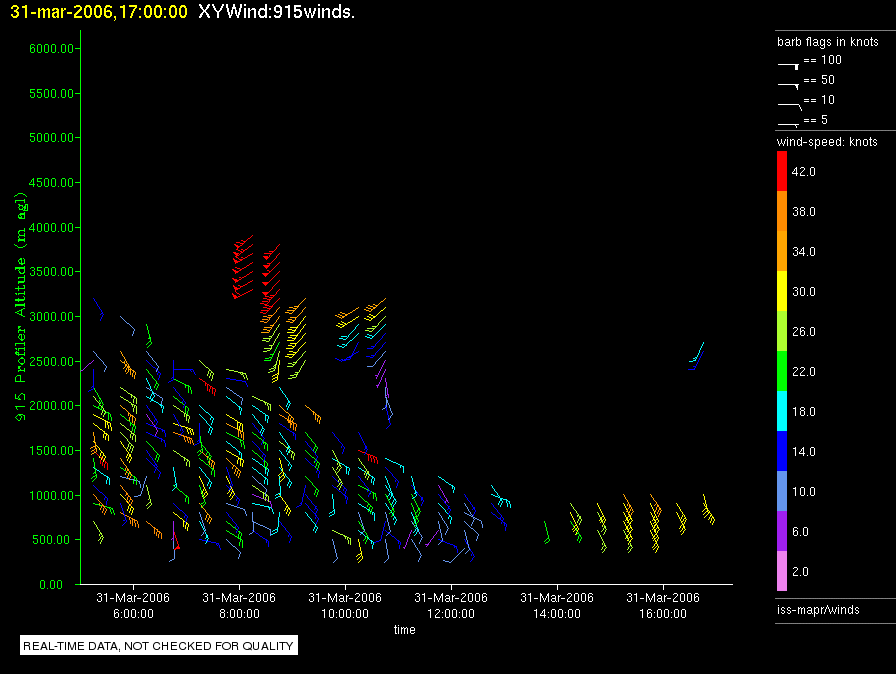The image size is (896, 674).
Task: Select the purple 6.0 knots color band
Action: click(782, 531)
